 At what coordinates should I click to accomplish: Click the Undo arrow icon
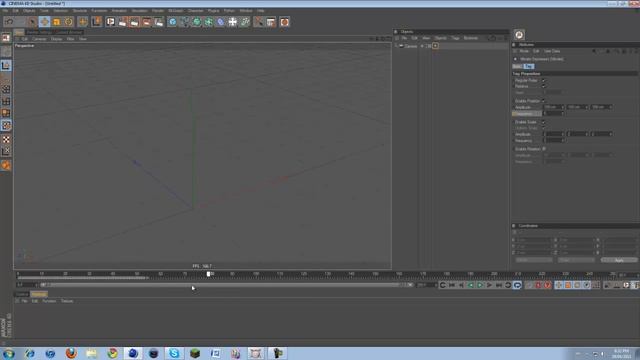(x=10, y=22)
